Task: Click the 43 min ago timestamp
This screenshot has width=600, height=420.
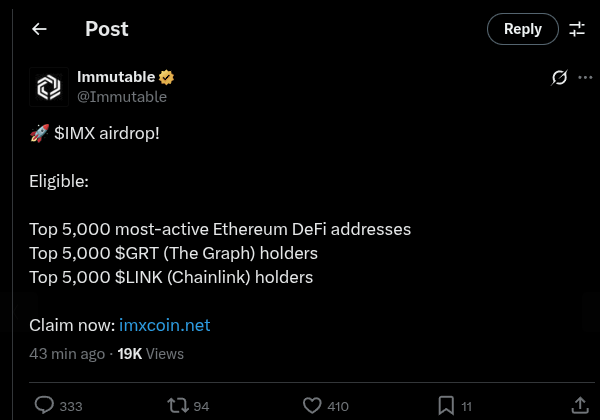Action: pyautogui.click(x=67, y=353)
